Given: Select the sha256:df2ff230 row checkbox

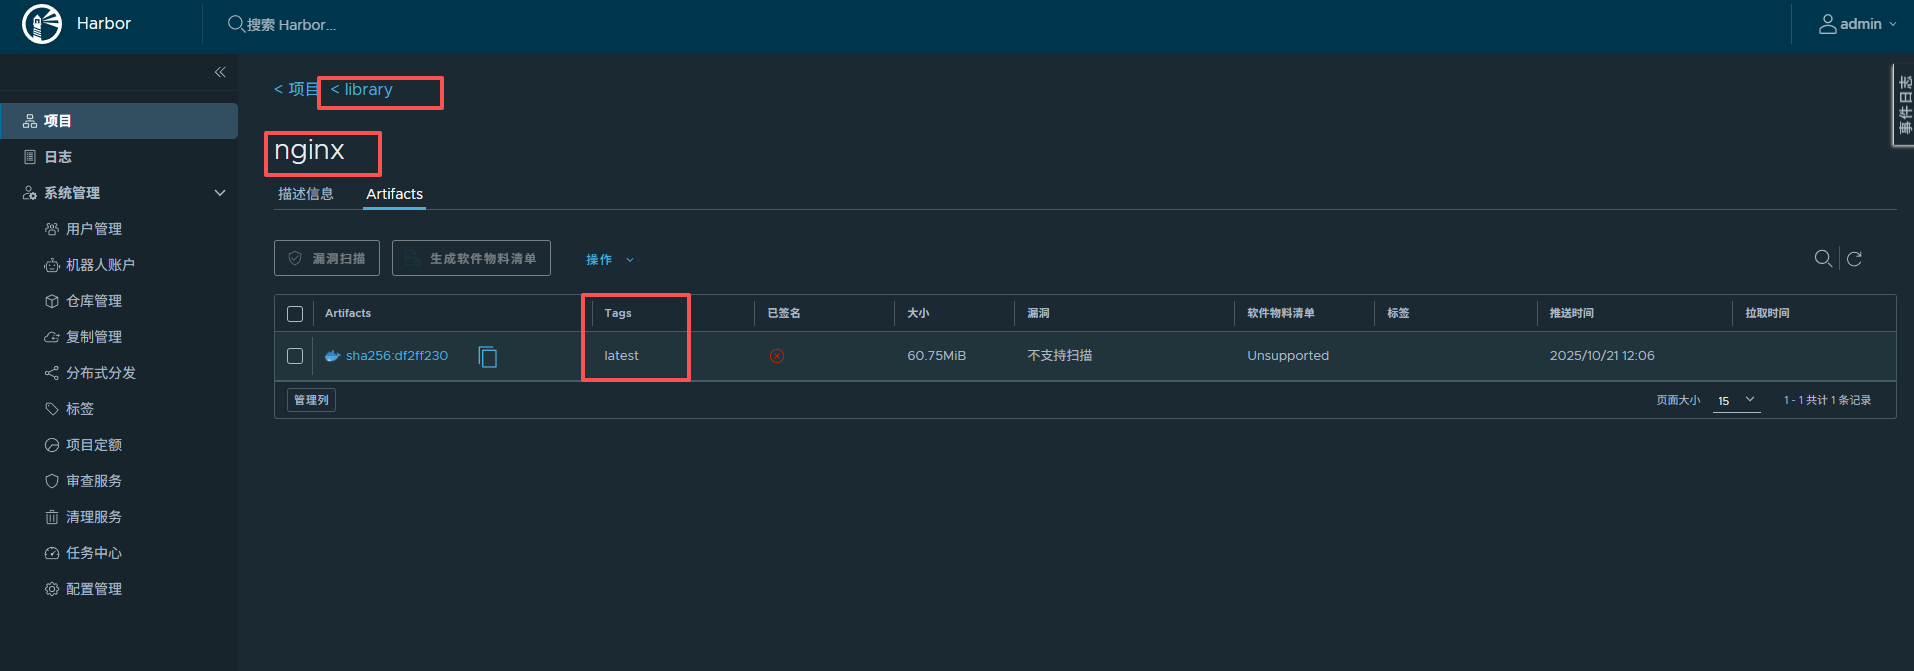Looking at the screenshot, I should point(295,356).
